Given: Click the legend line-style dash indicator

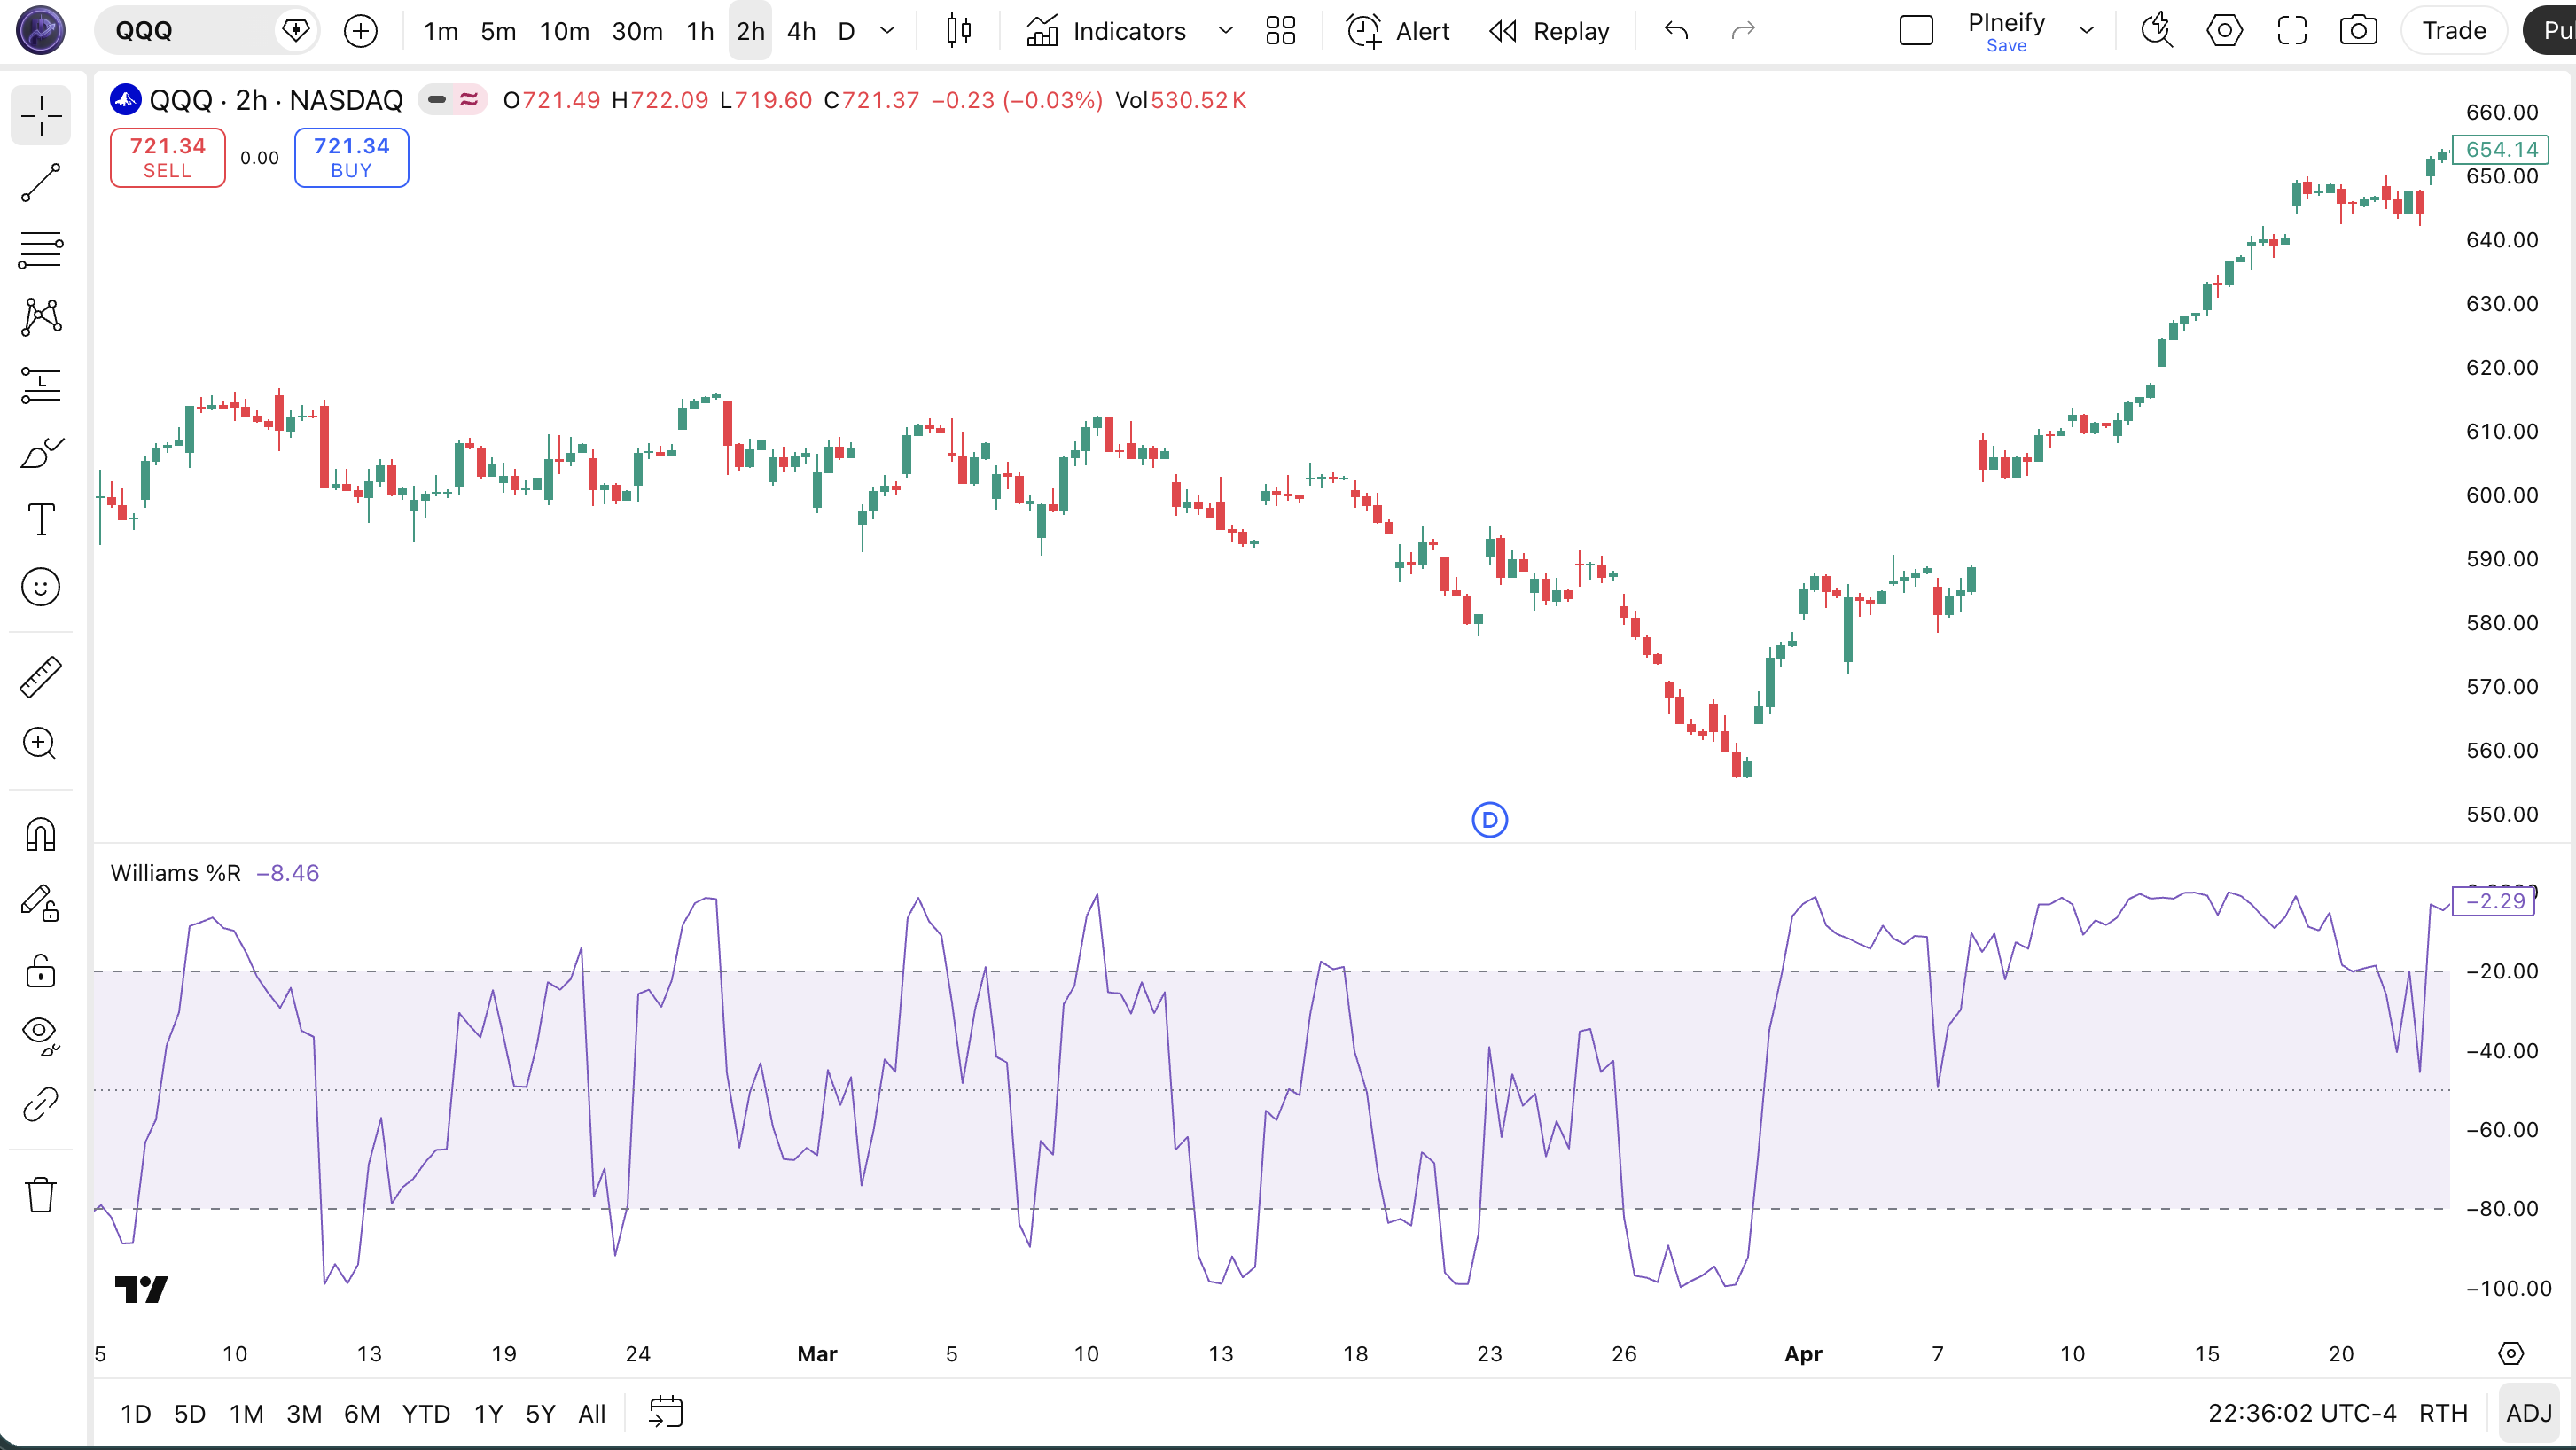Looking at the screenshot, I should (x=436, y=99).
